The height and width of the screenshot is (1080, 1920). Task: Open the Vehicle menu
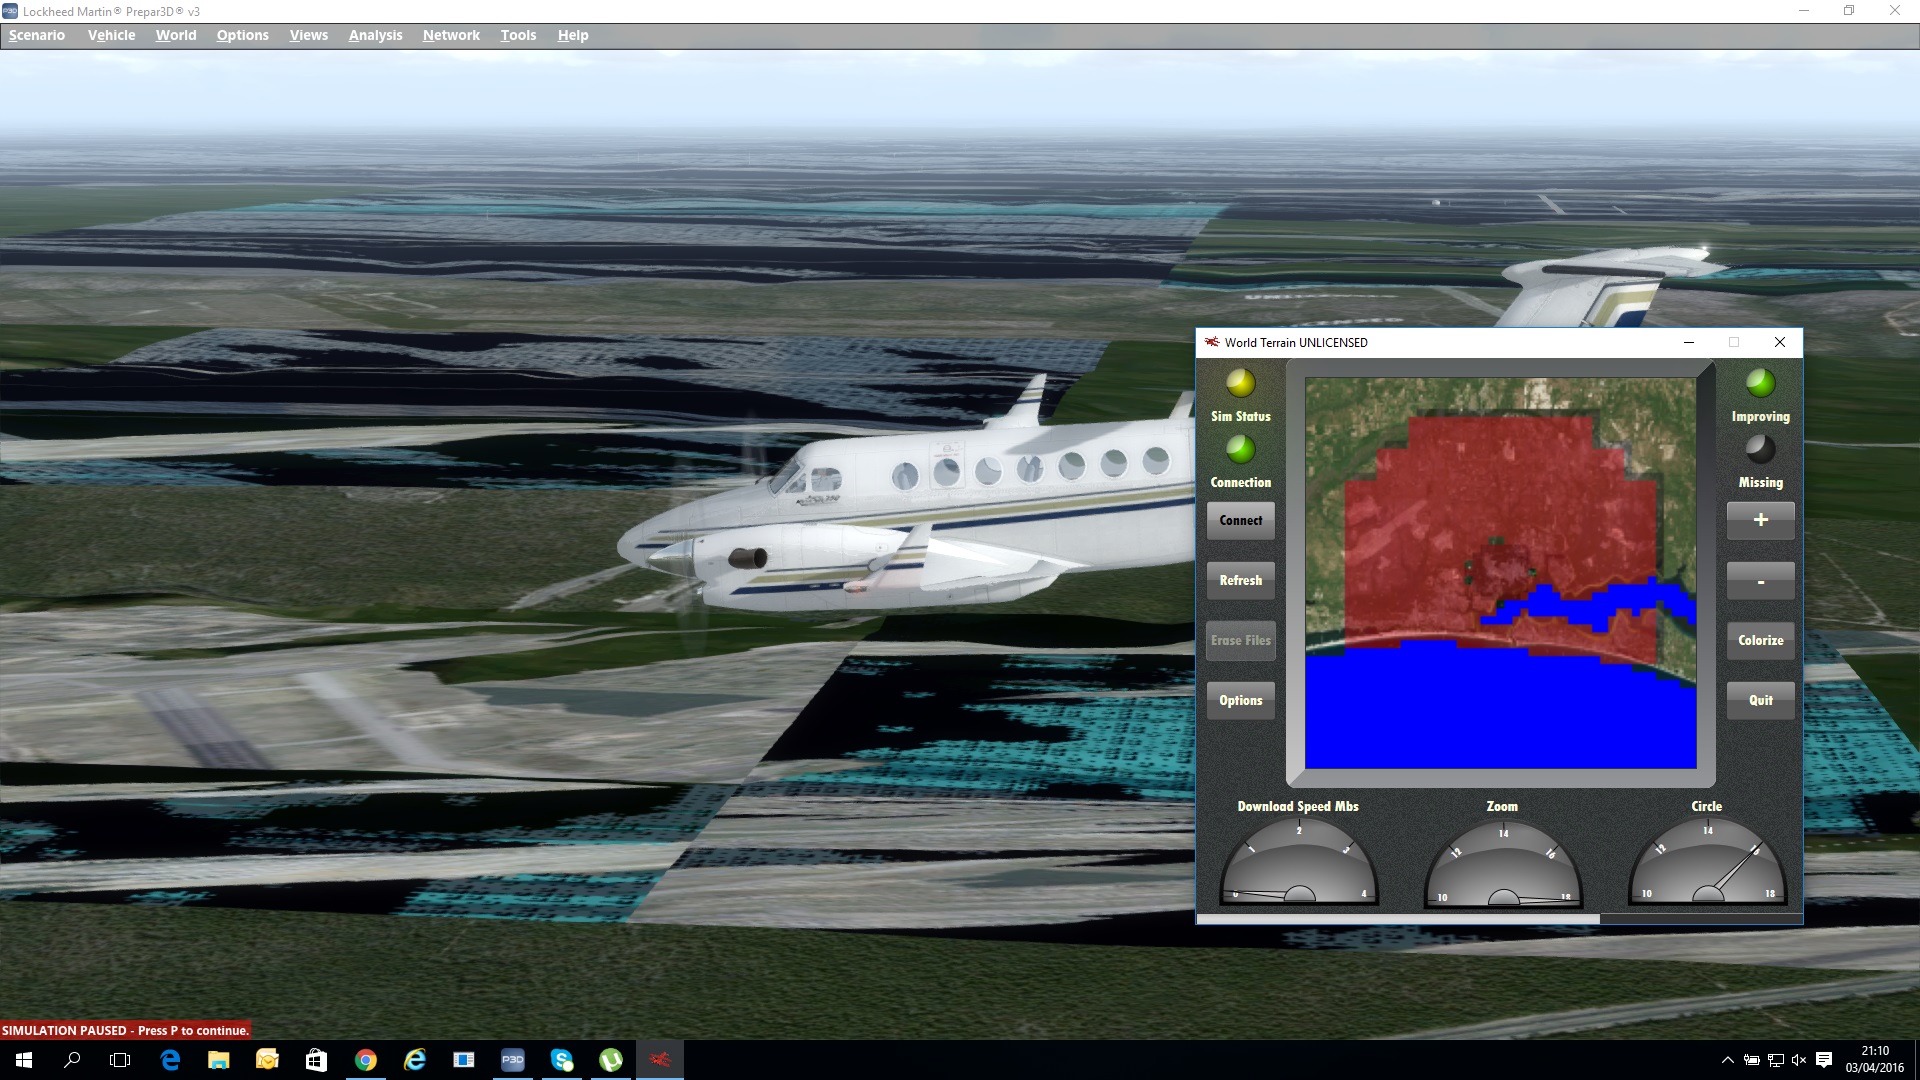click(x=111, y=35)
